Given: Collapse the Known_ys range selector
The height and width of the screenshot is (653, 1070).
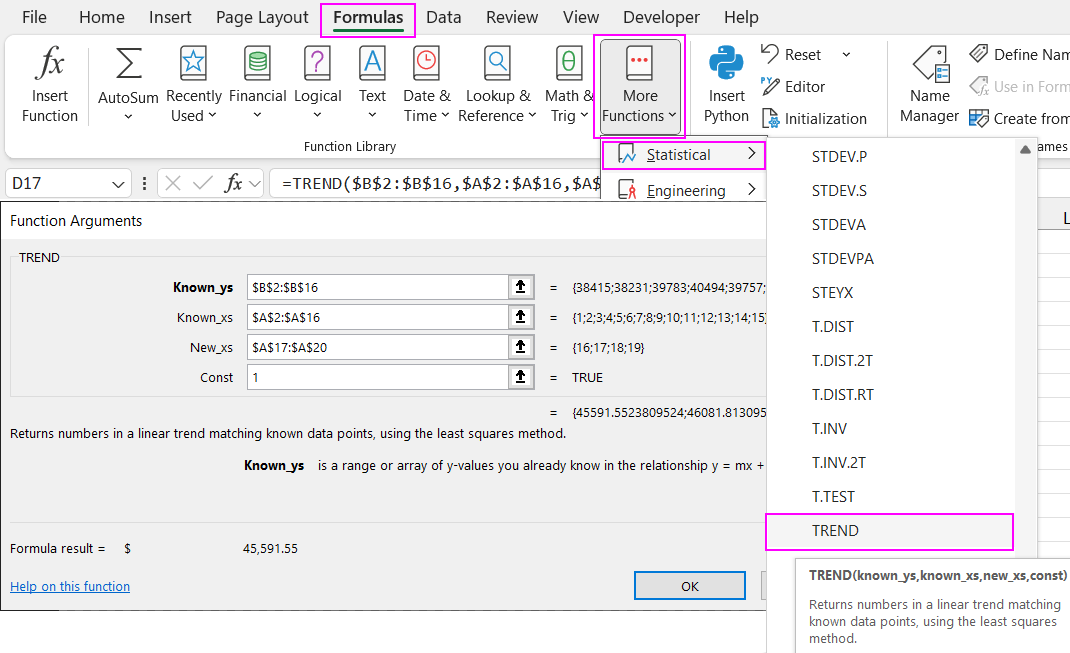Looking at the screenshot, I should coord(520,288).
